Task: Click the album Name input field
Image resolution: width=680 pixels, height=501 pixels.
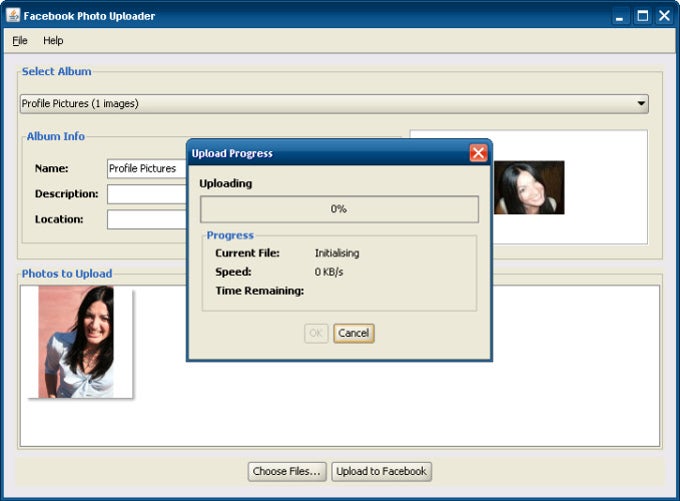Action: click(147, 168)
